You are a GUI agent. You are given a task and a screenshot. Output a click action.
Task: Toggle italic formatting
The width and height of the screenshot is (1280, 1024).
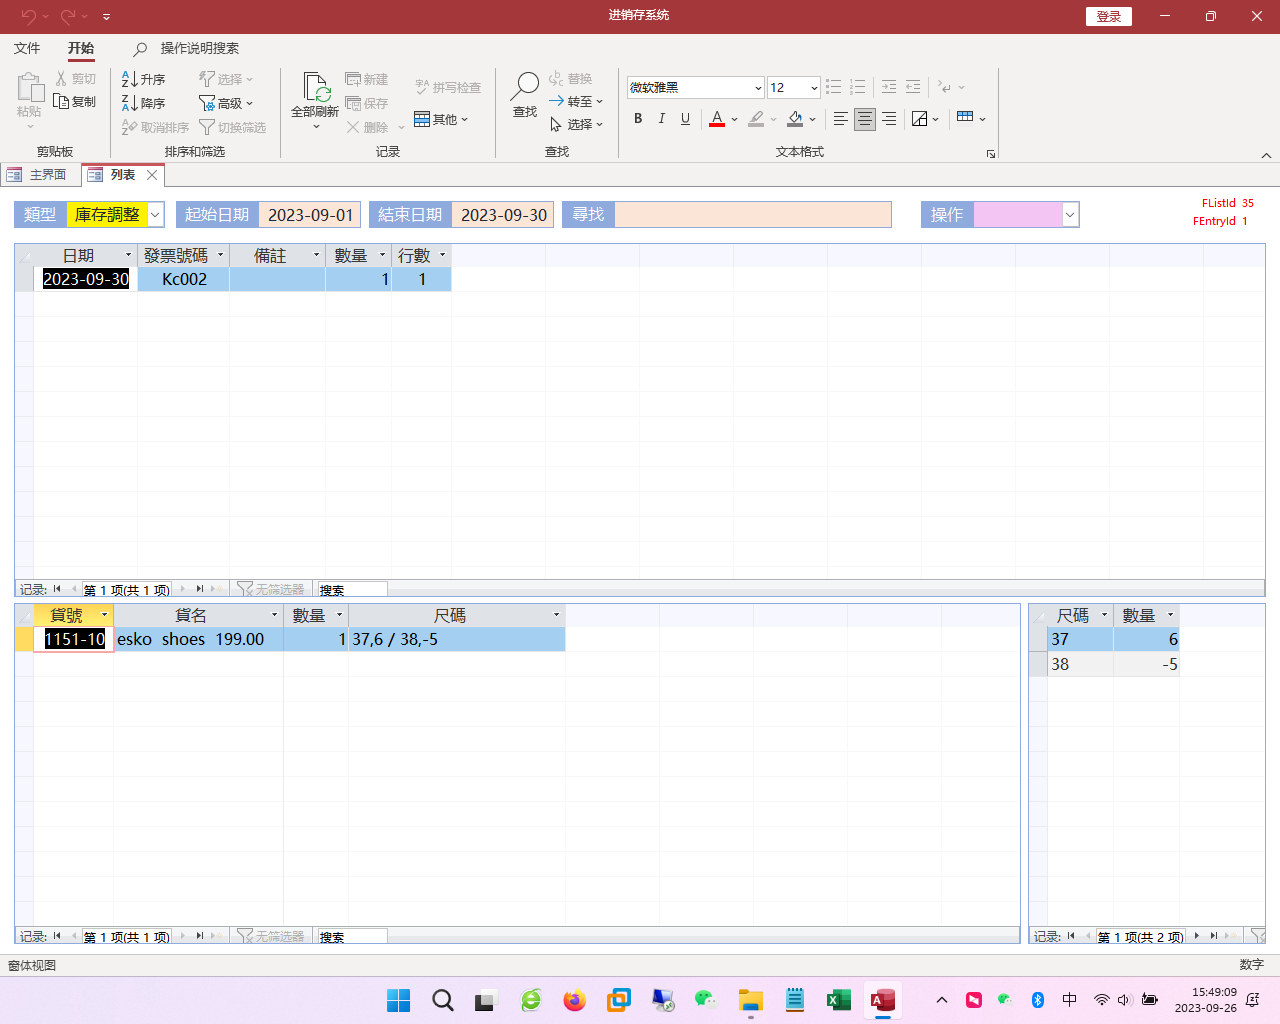(x=661, y=119)
